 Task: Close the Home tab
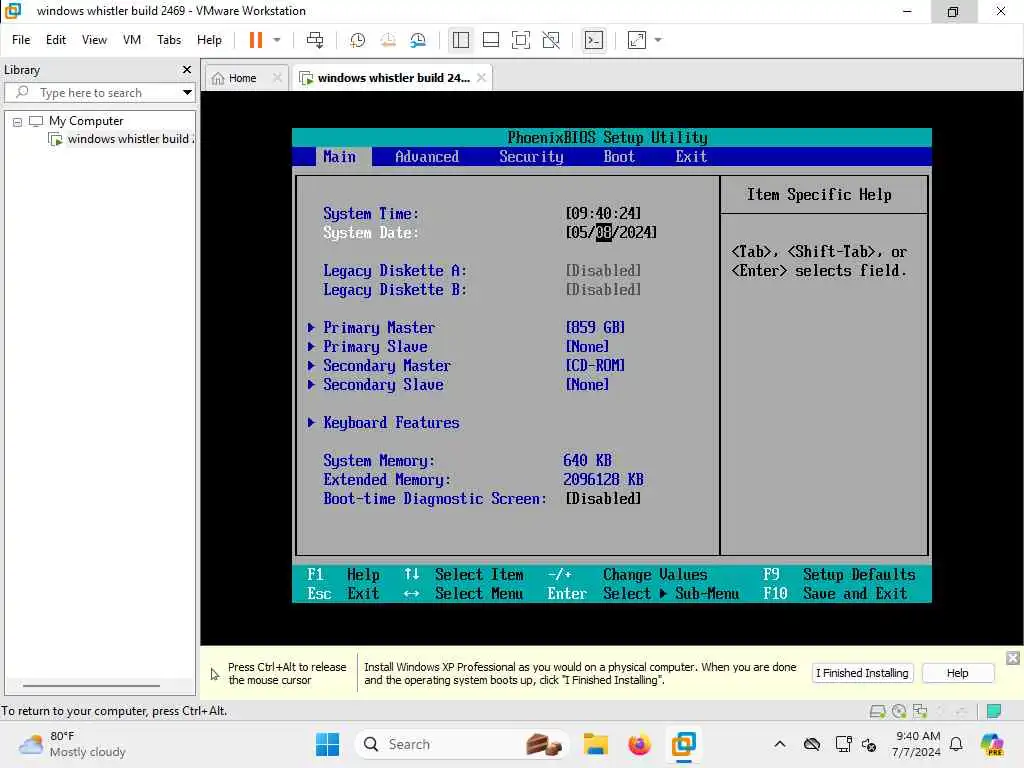click(x=278, y=78)
